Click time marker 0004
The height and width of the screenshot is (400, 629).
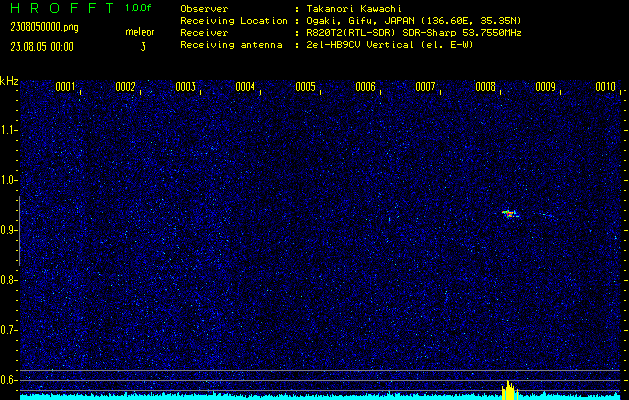[245, 87]
